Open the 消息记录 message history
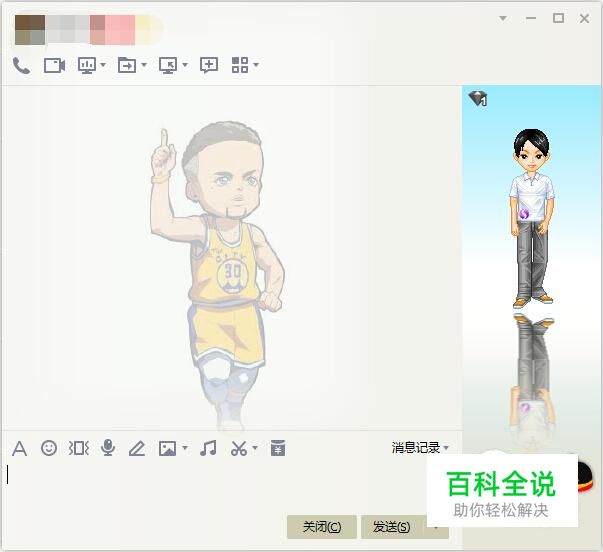The width and height of the screenshot is (603, 552). (416, 448)
